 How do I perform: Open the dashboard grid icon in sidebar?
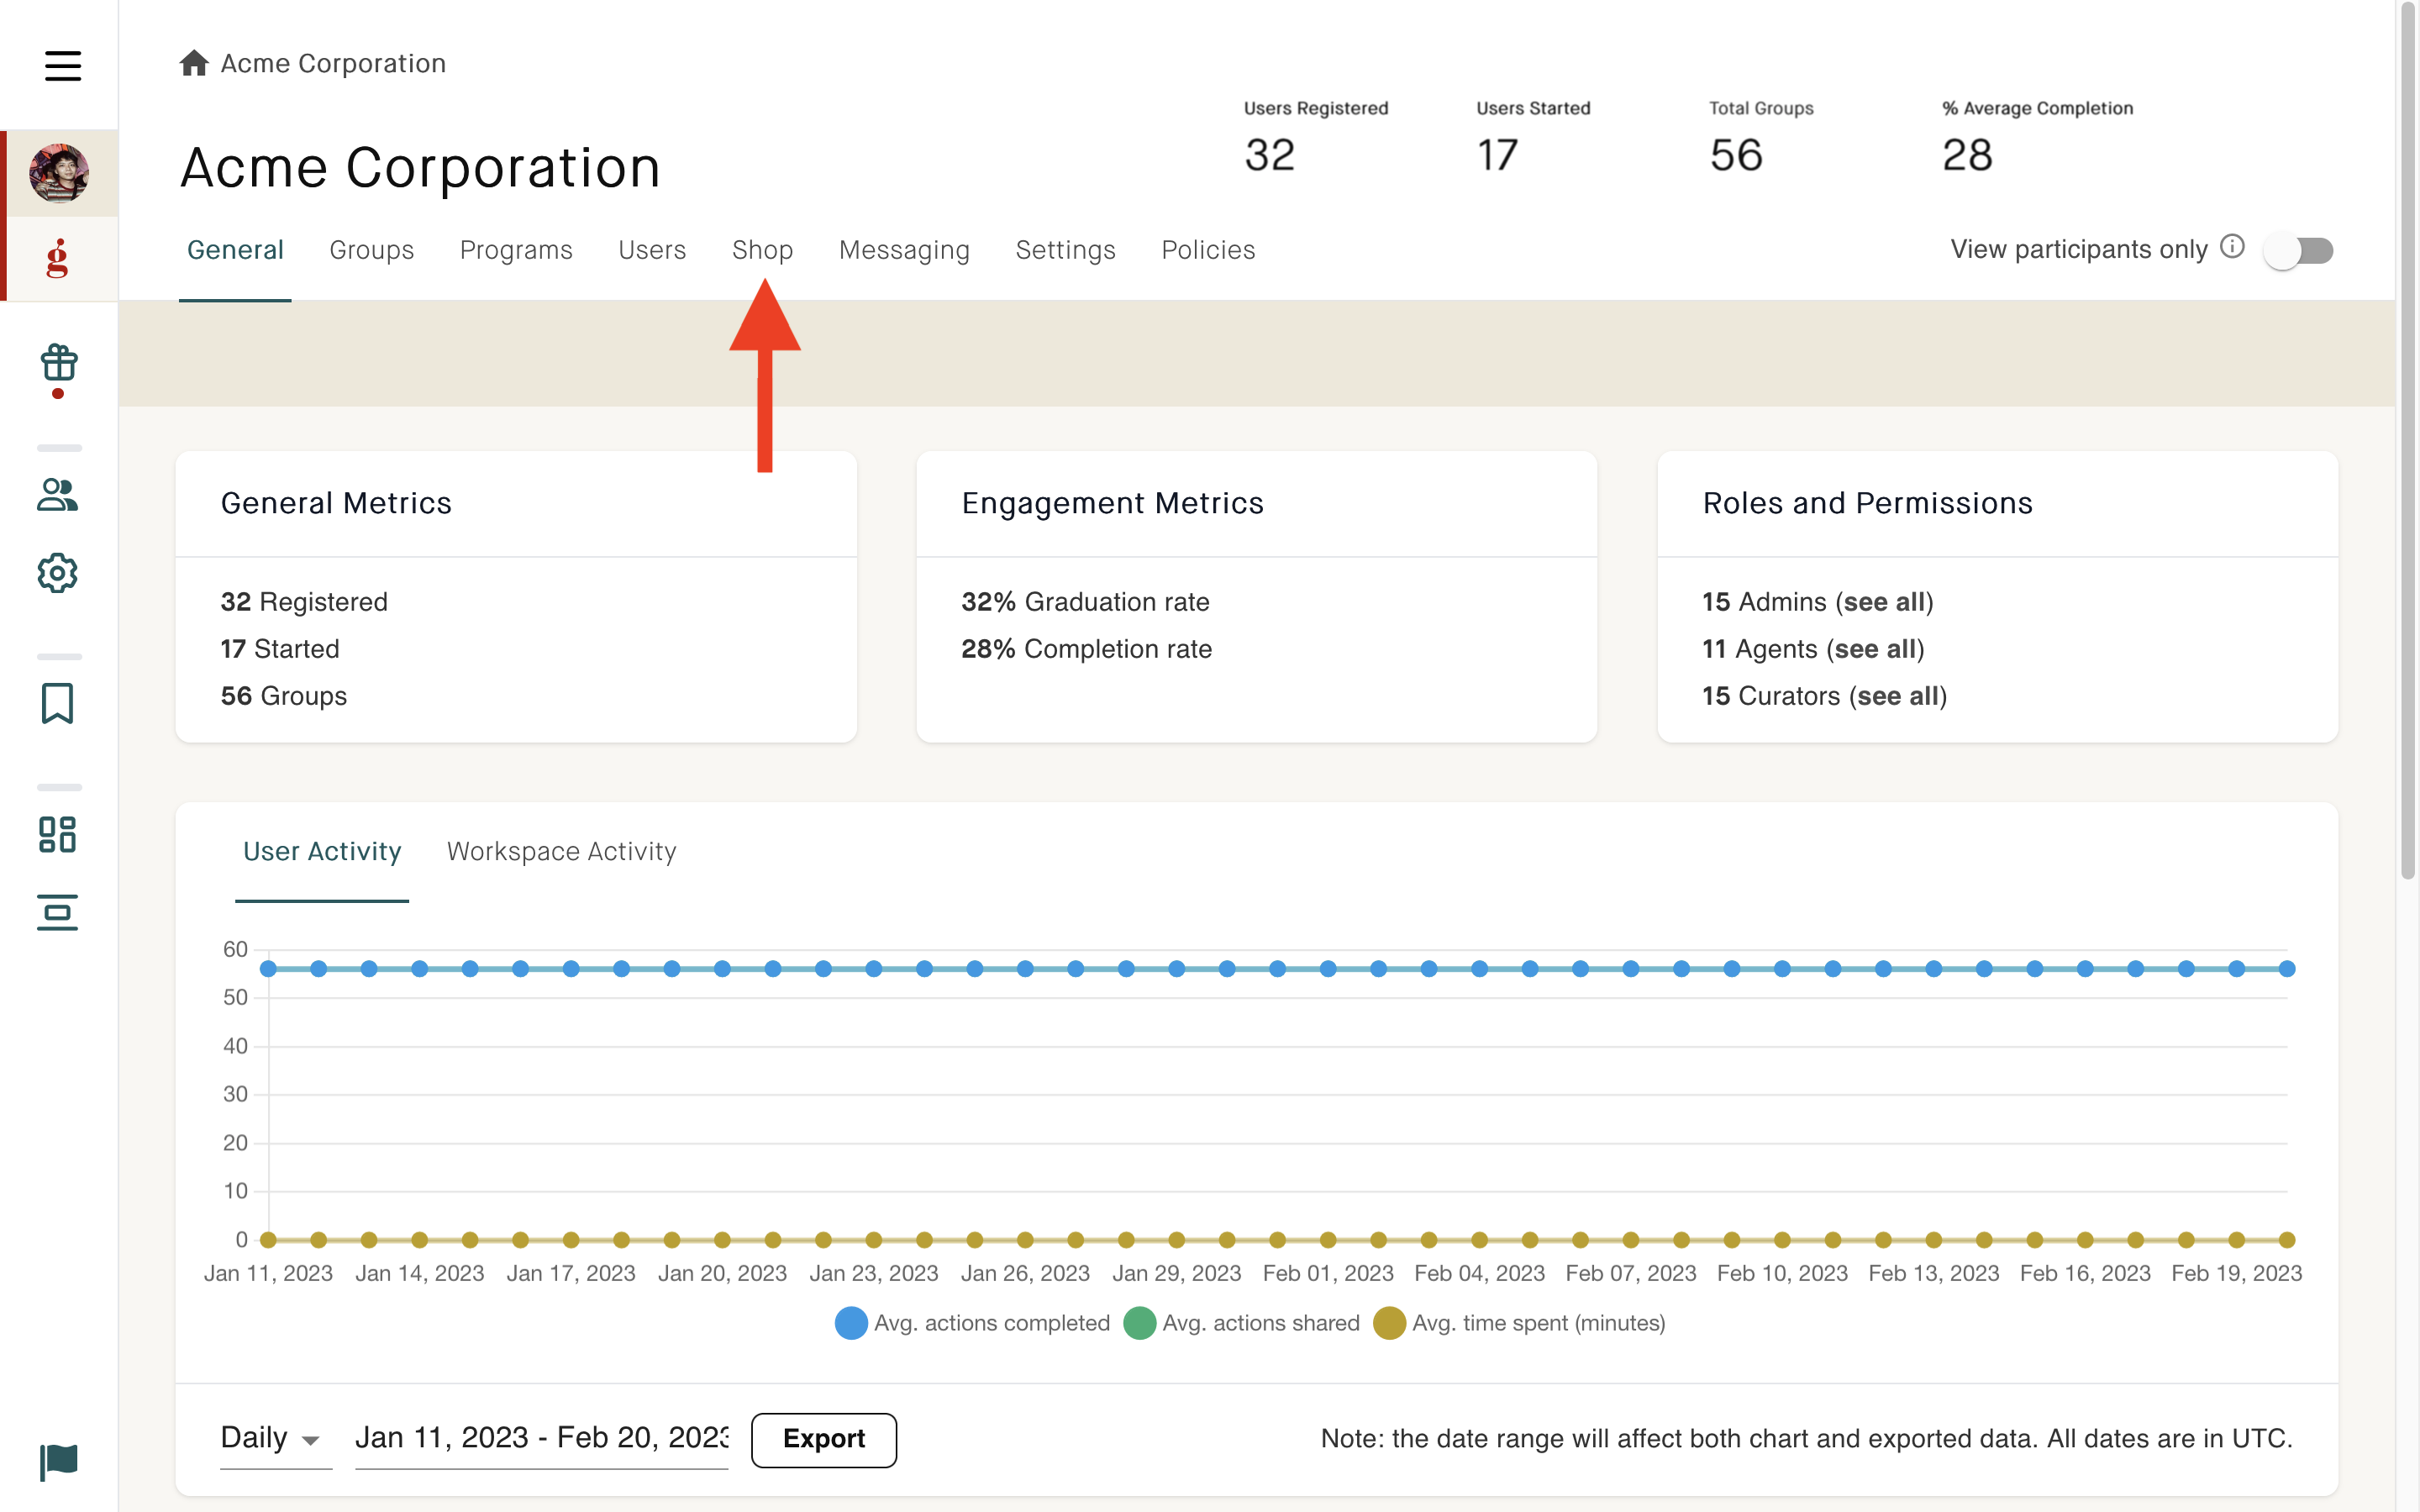58,834
